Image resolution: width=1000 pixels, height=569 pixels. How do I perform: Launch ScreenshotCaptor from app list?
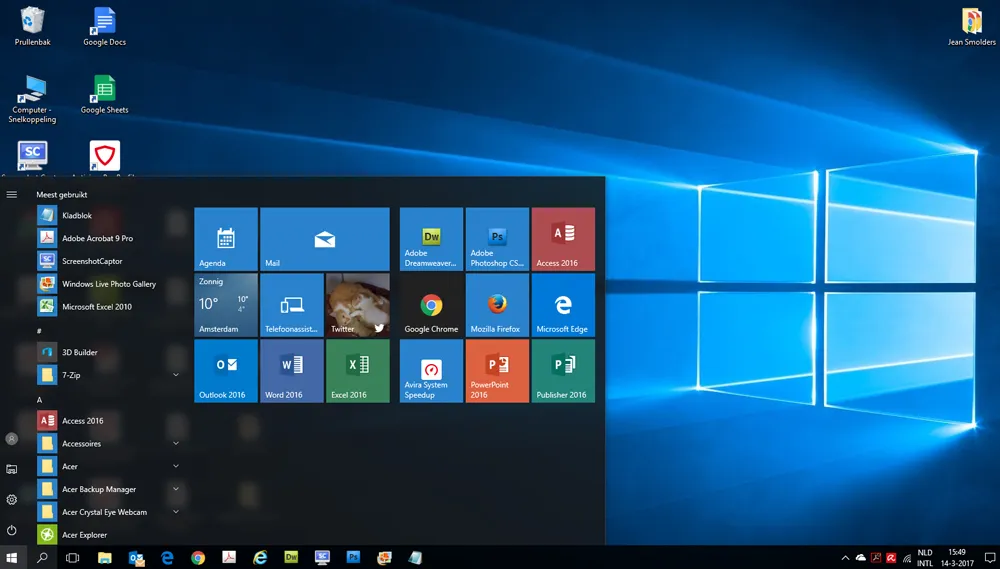[108, 262]
